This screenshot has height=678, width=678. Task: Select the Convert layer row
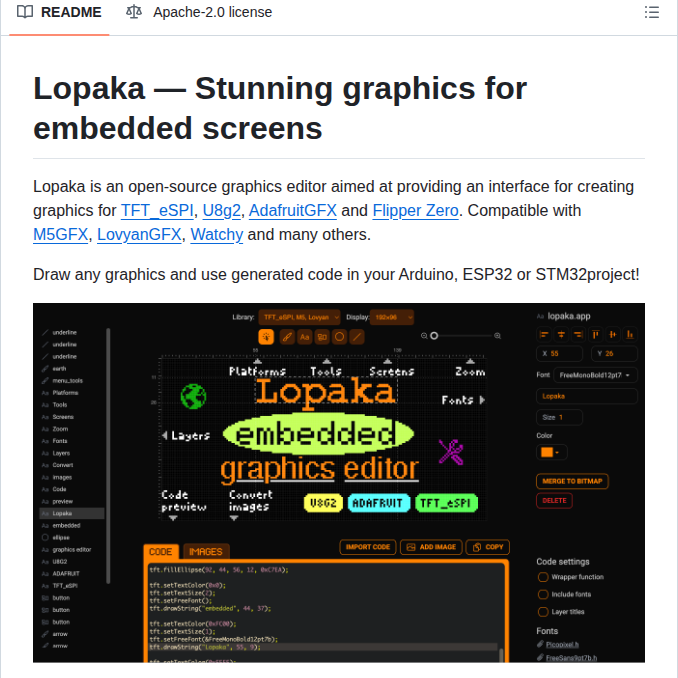pyautogui.click(x=73, y=466)
